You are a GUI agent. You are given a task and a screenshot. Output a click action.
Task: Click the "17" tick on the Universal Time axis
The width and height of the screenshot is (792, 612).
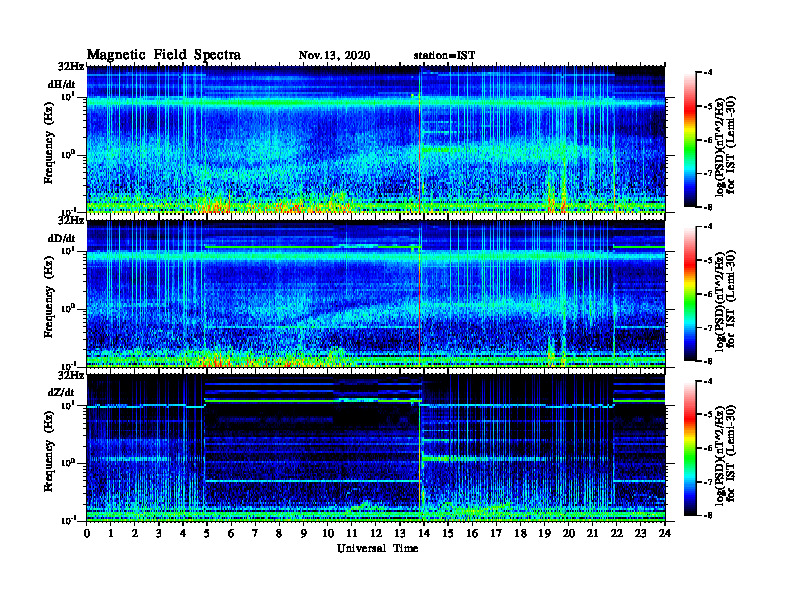(x=496, y=533)
